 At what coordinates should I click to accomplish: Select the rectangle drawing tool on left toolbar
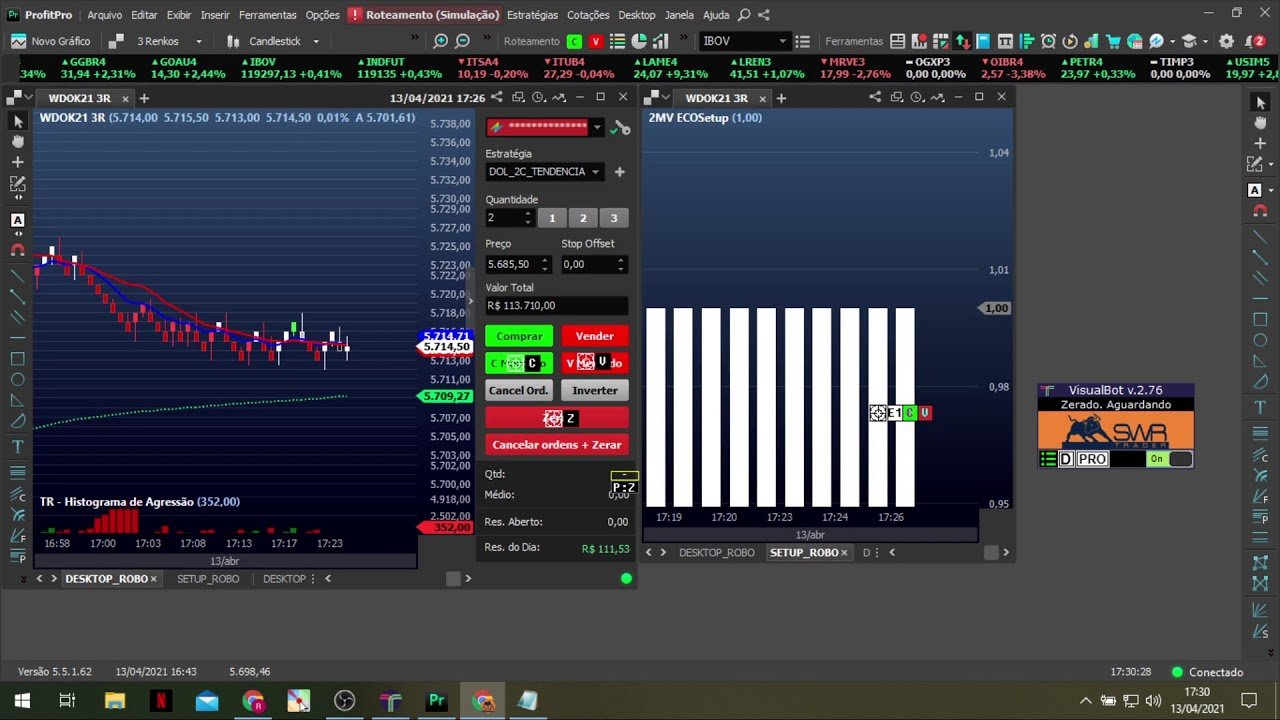(18, 358)
